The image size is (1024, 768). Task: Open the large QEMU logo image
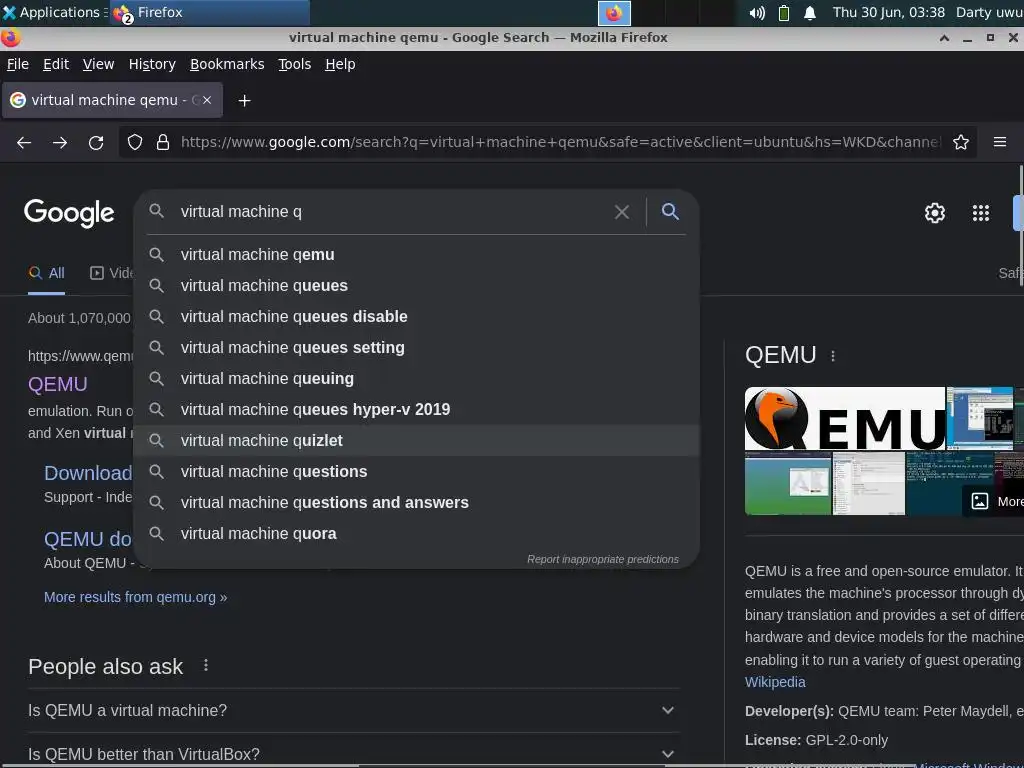[x=844, y=419]
